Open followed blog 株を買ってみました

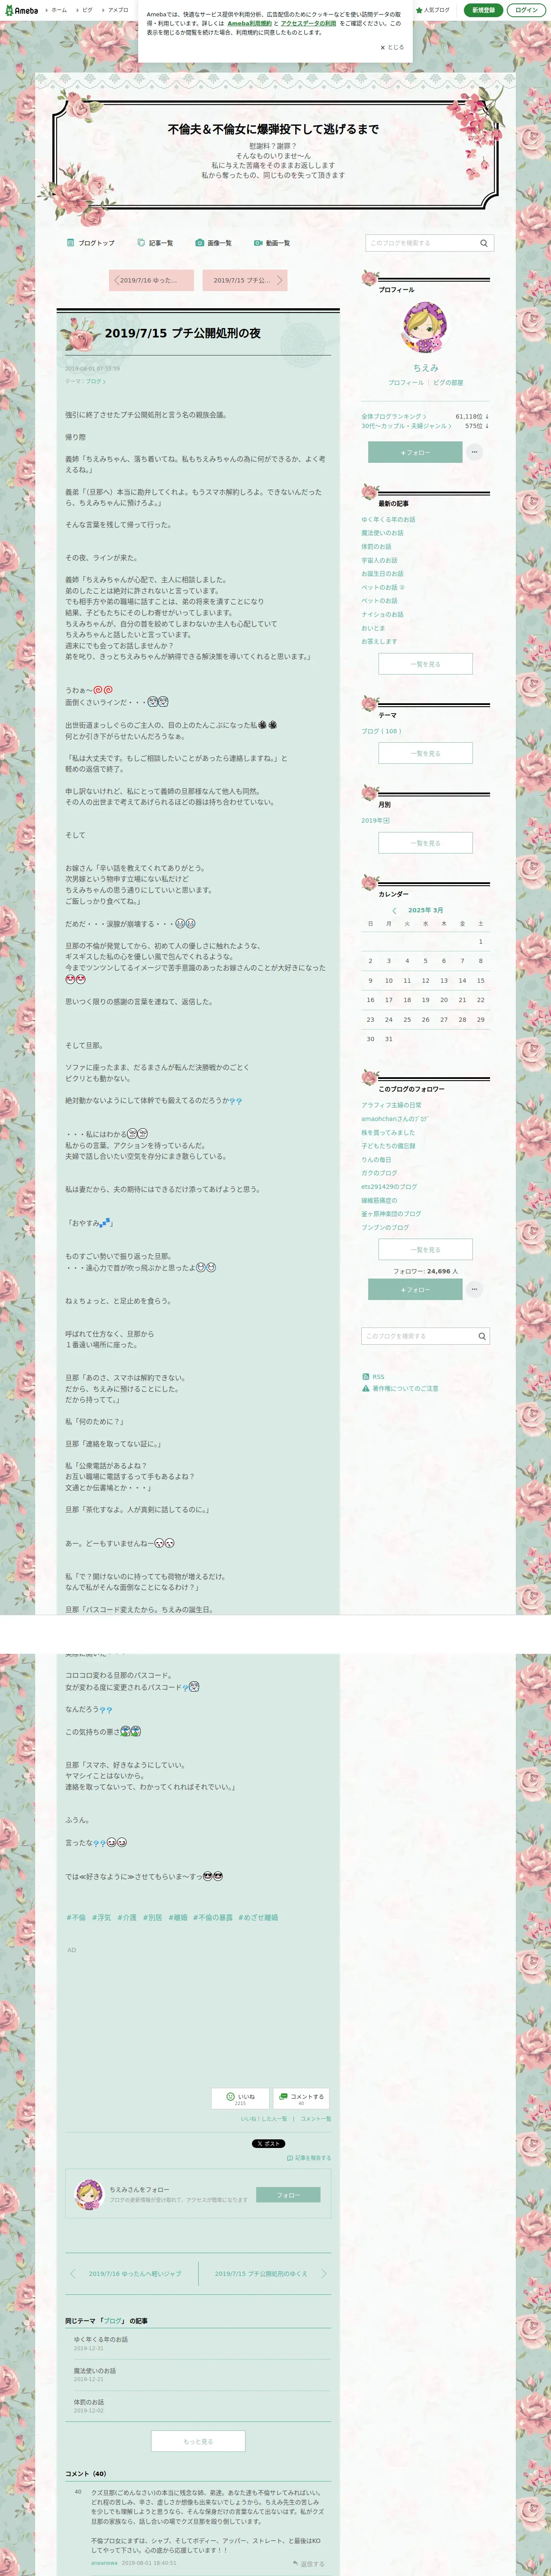pos(388,1133)
